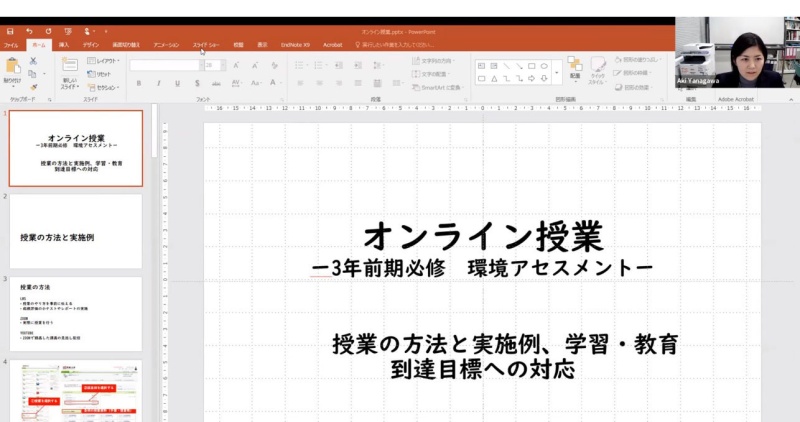The height and width of the screenshot is (422, 800).
Task: Select the down arrow shape in gallery
Action: (x=544, y=79)
